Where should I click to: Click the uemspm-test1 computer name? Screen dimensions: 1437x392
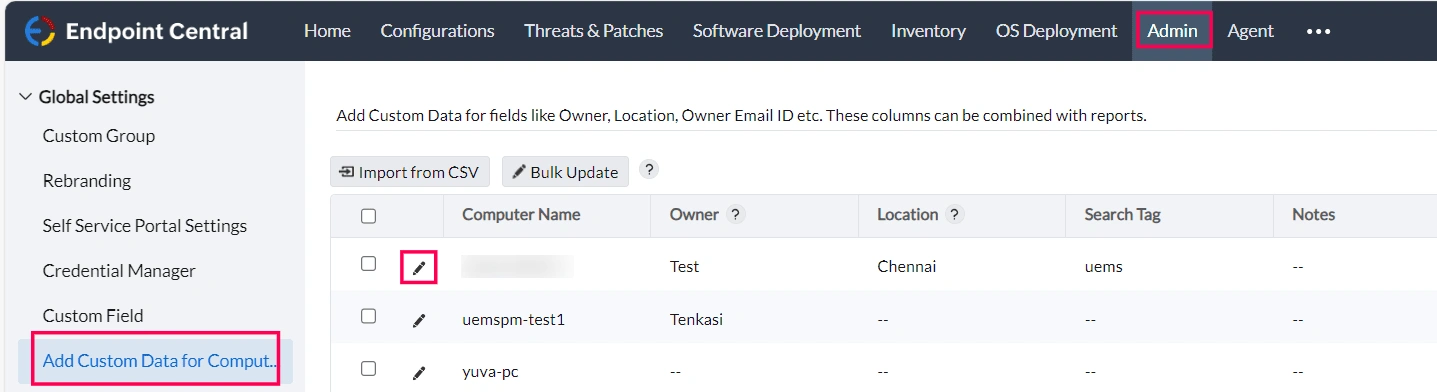514,320
